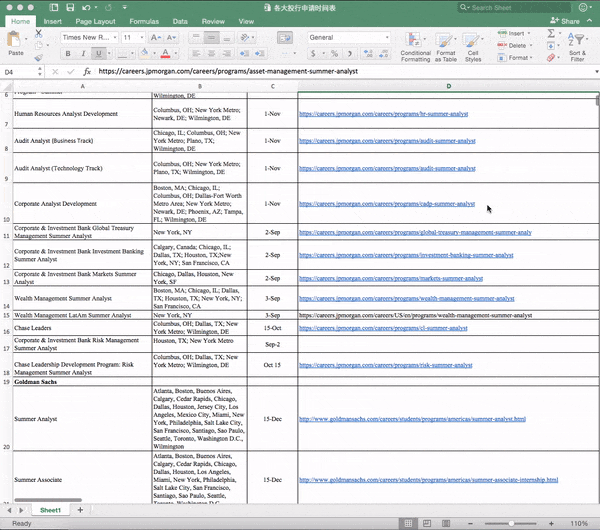Screen dimensions: 600x530
Task: Click the Name Box showing D4
Action: tap(20, 72)
